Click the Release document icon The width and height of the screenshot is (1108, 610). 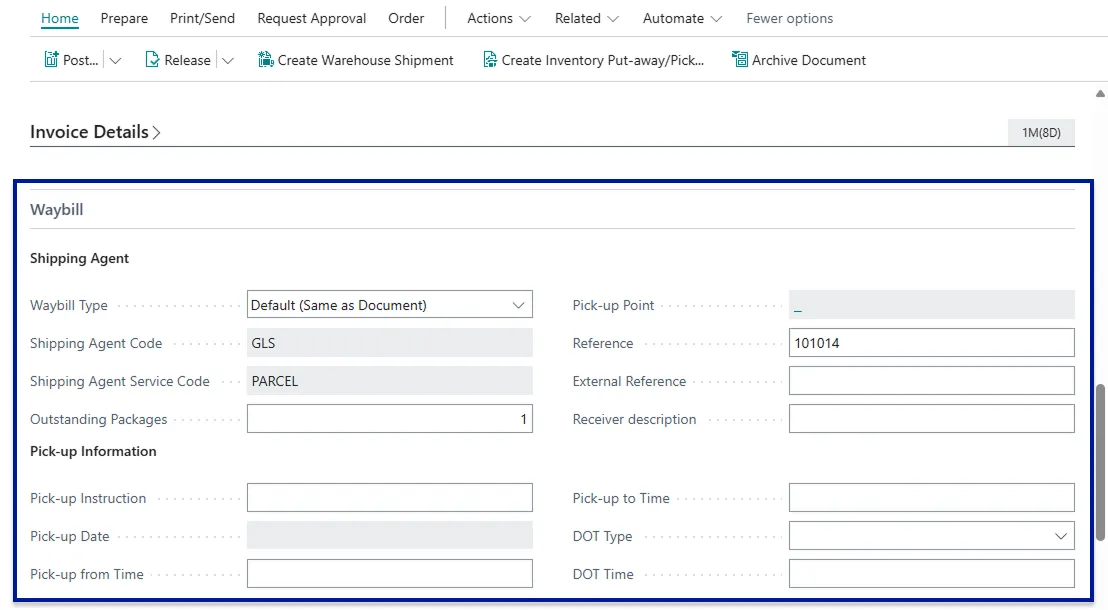click(153, 60)
